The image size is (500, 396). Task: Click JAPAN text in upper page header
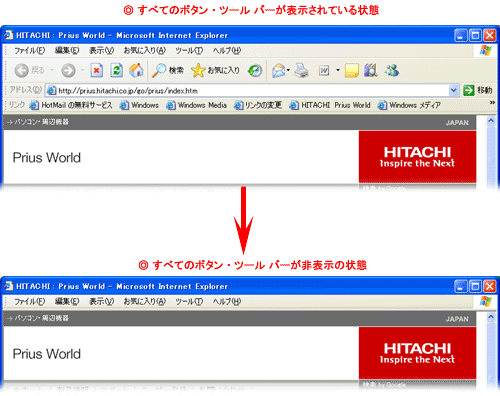457,123
